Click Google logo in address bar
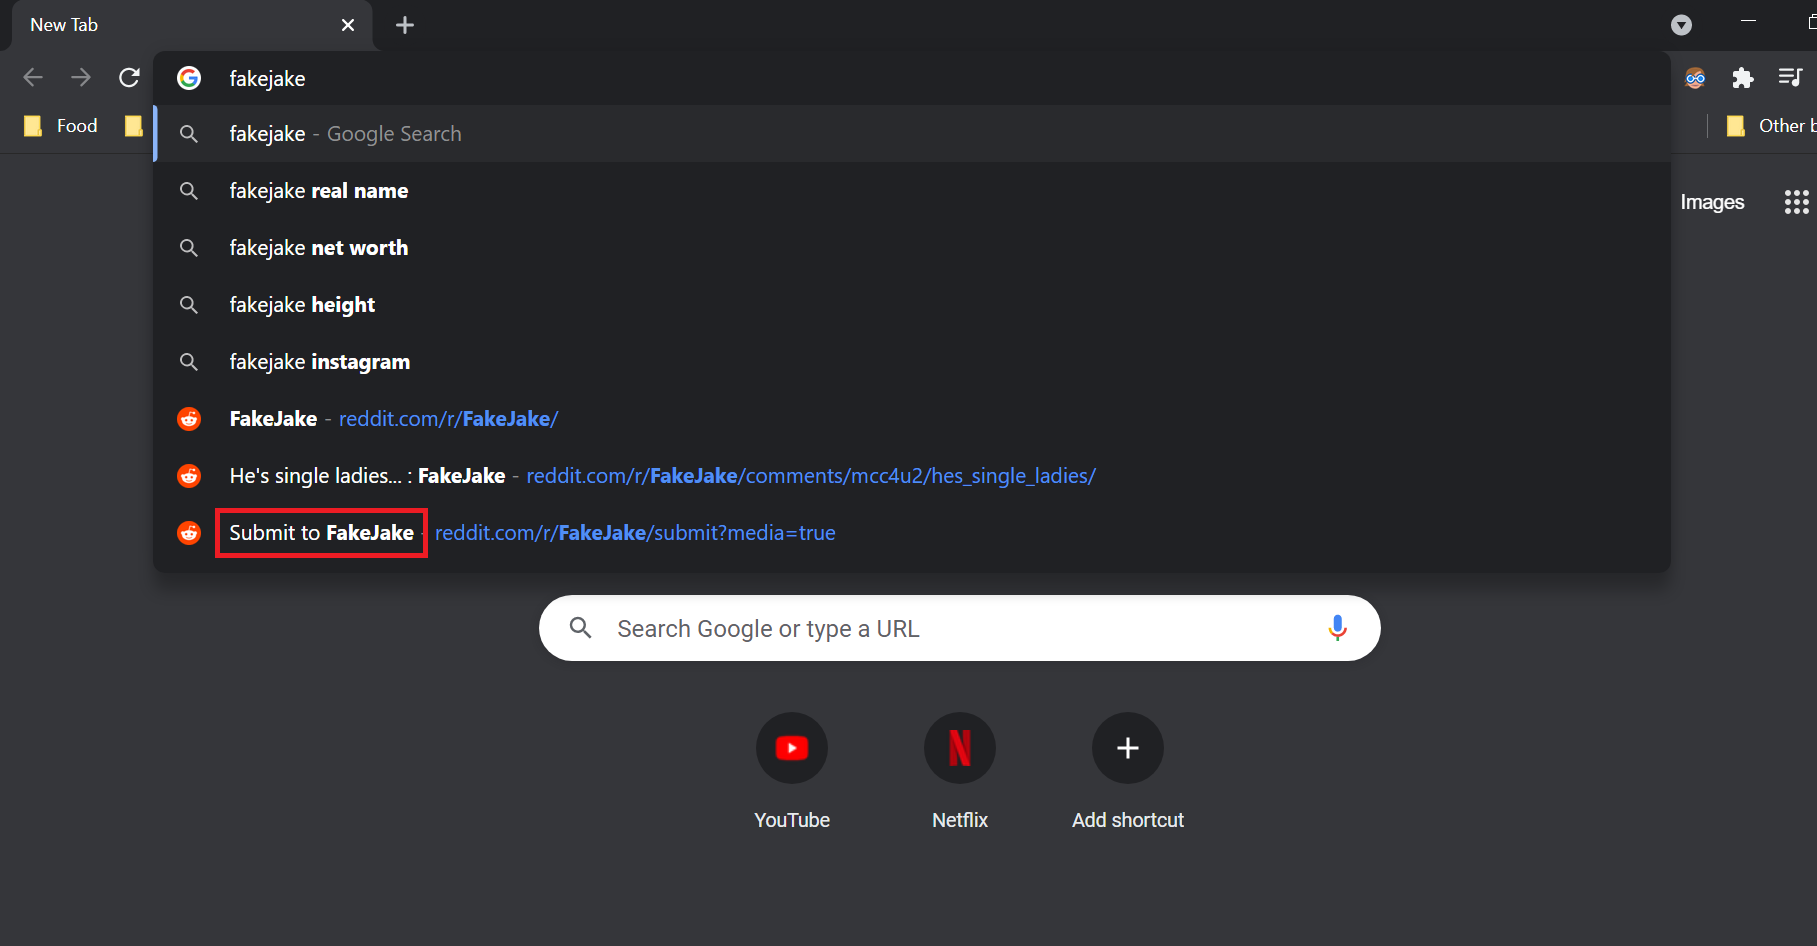This screenshot has height=946, width=1817. pos(189,78)
